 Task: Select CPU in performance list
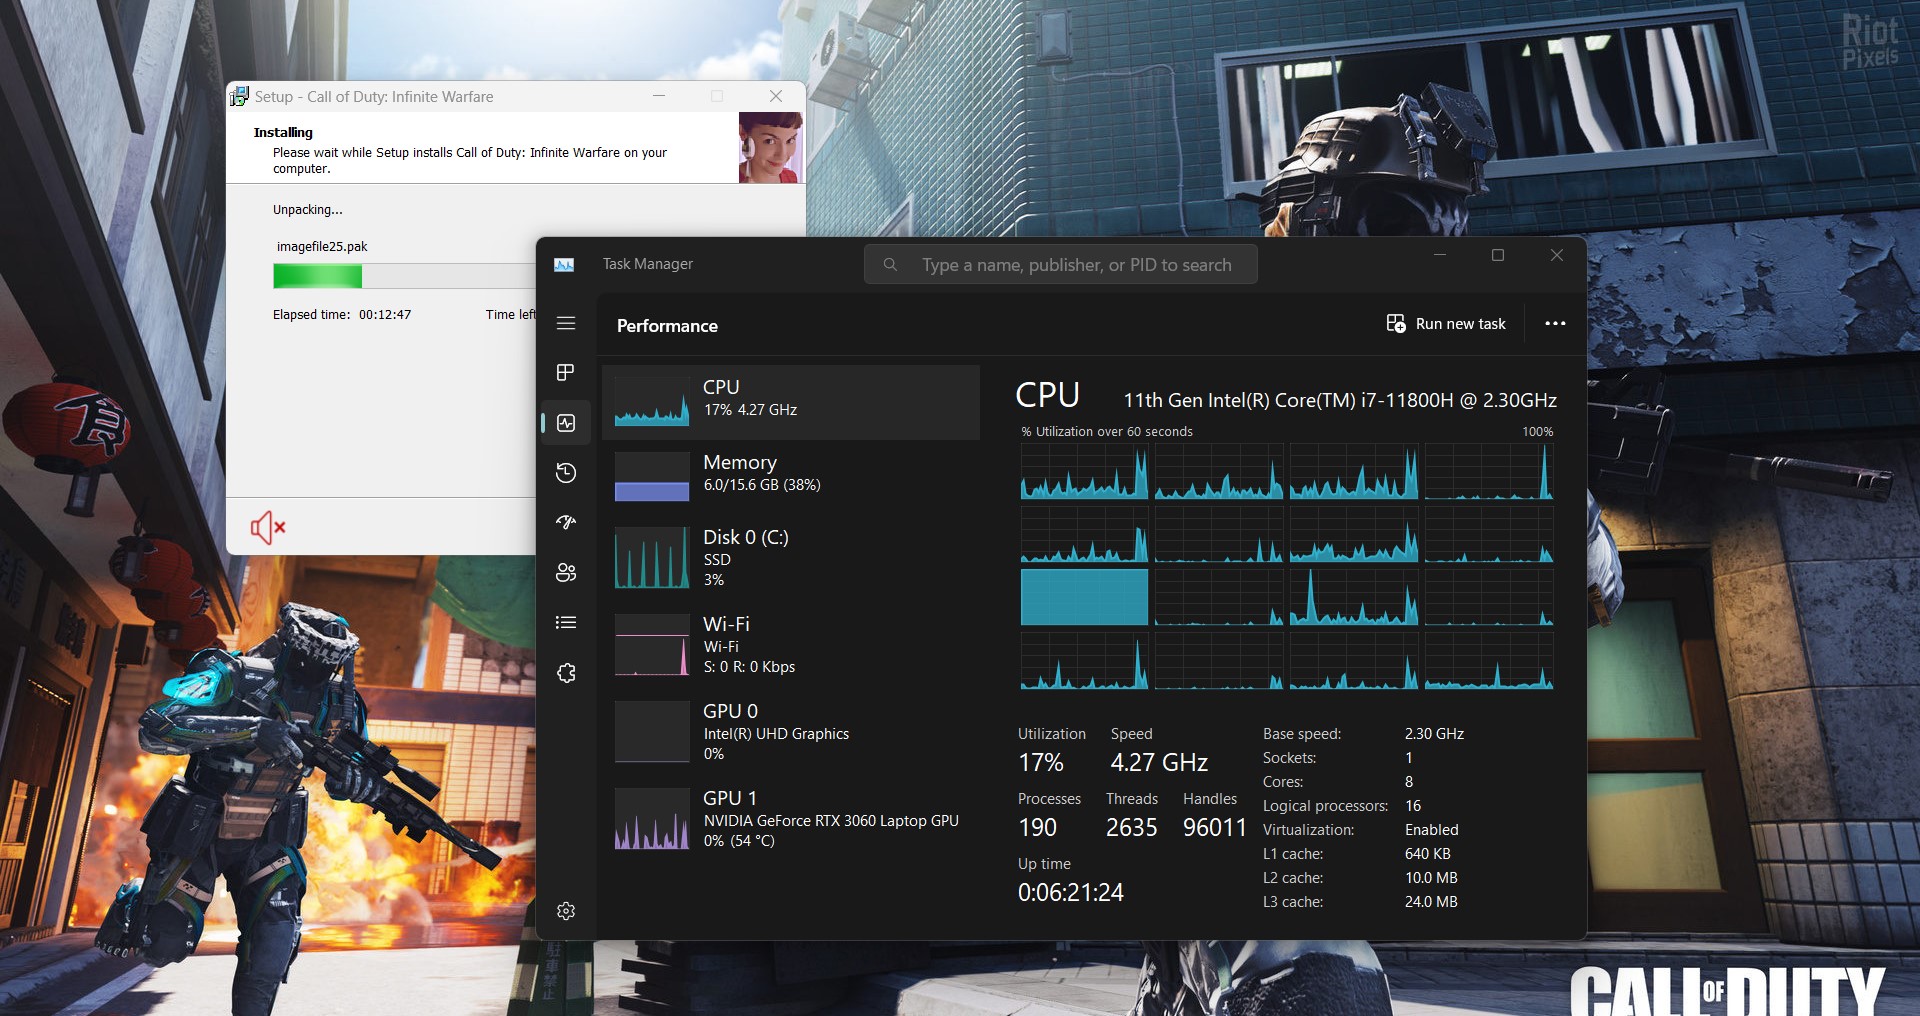pyautogui.click(x=790, y=402)
